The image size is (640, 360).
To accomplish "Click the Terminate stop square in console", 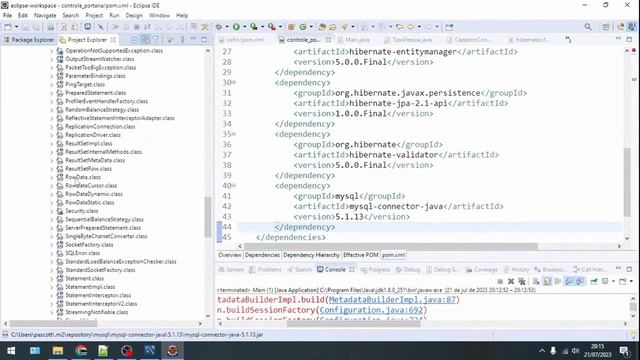I will (x=500, y=281).
